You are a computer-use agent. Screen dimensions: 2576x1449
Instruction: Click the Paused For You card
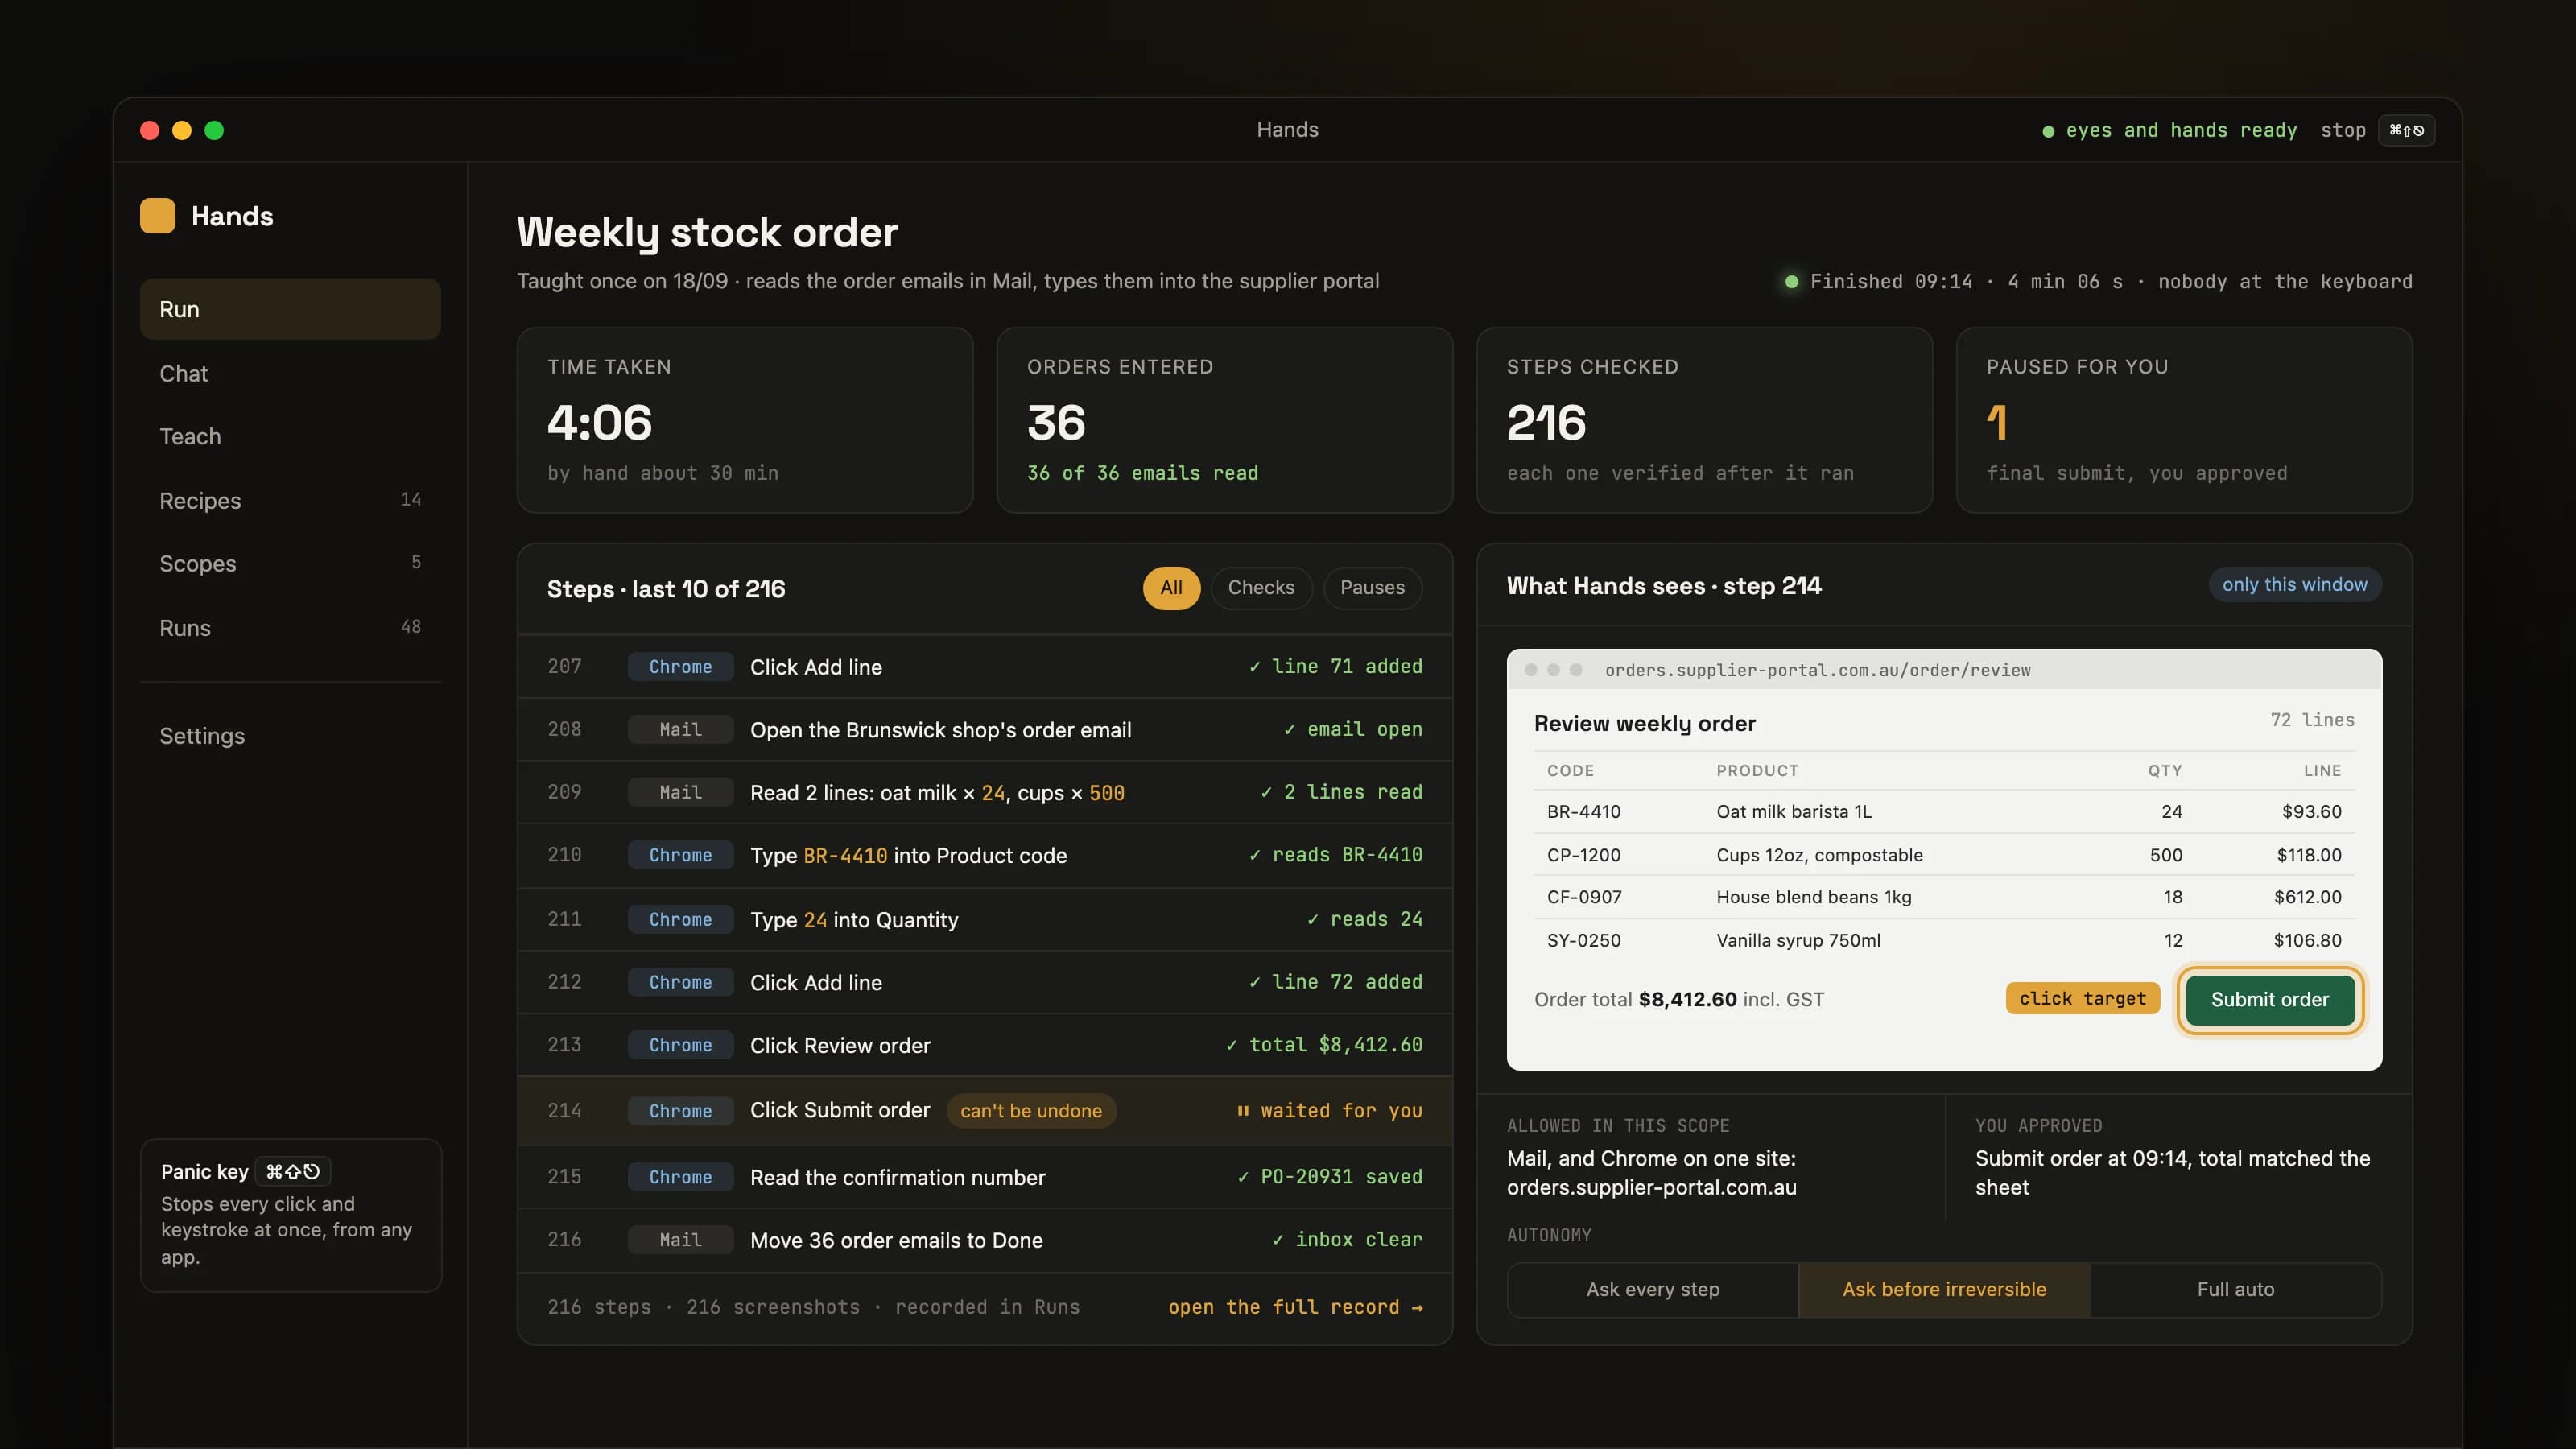click(x=2184, y=420)
